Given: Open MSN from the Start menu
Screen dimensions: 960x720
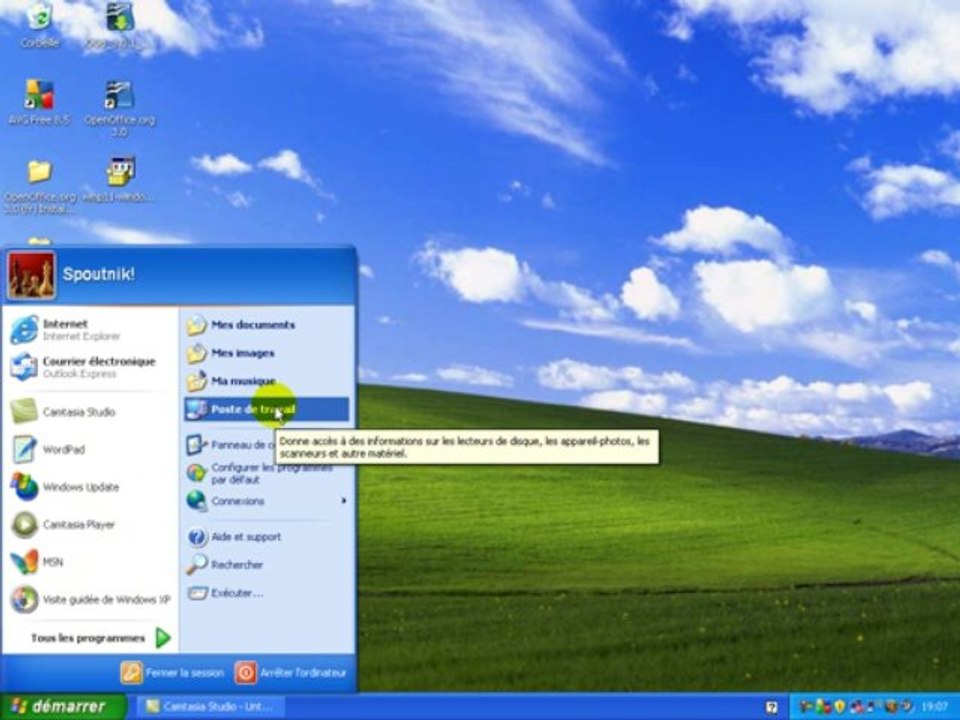Looking at the screenshot, I should [x=89, y=561].
